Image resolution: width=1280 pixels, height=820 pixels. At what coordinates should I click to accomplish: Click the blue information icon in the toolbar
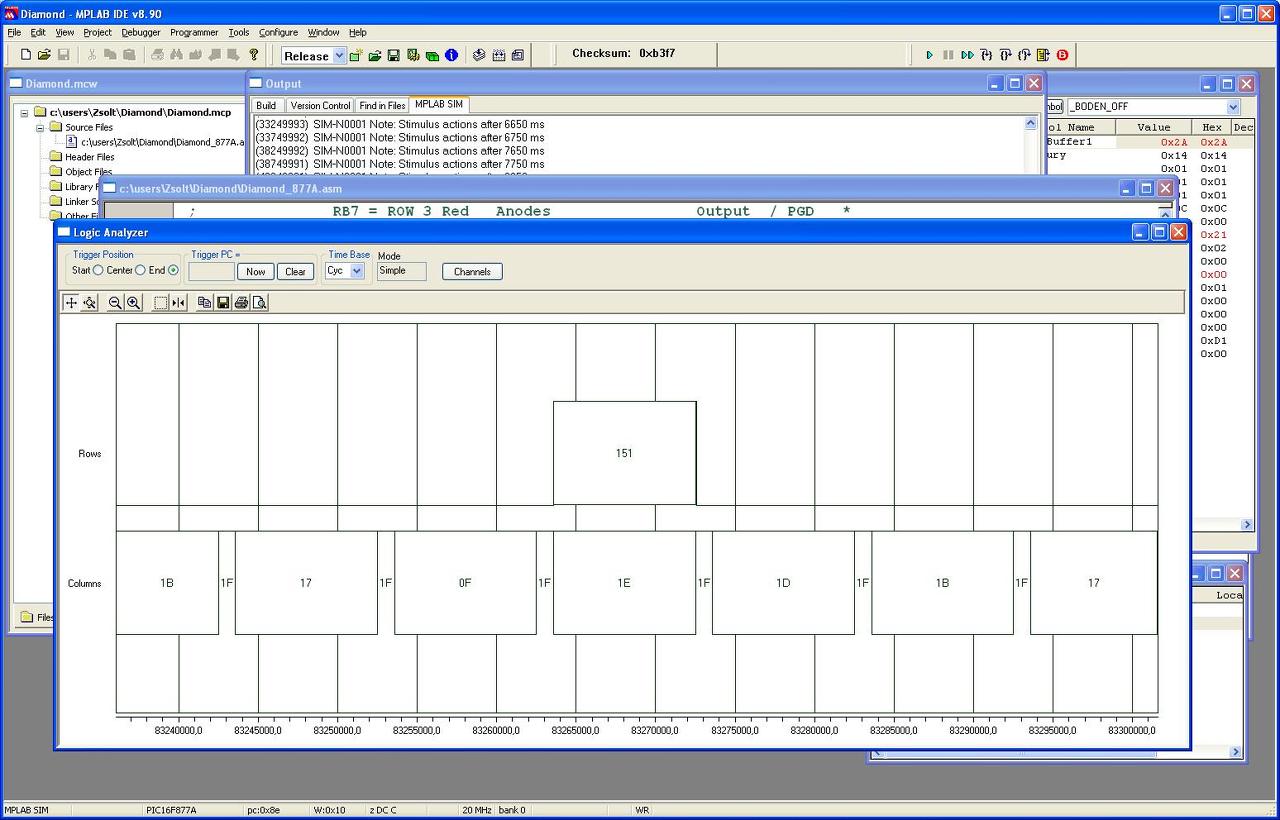pos(451,55)
